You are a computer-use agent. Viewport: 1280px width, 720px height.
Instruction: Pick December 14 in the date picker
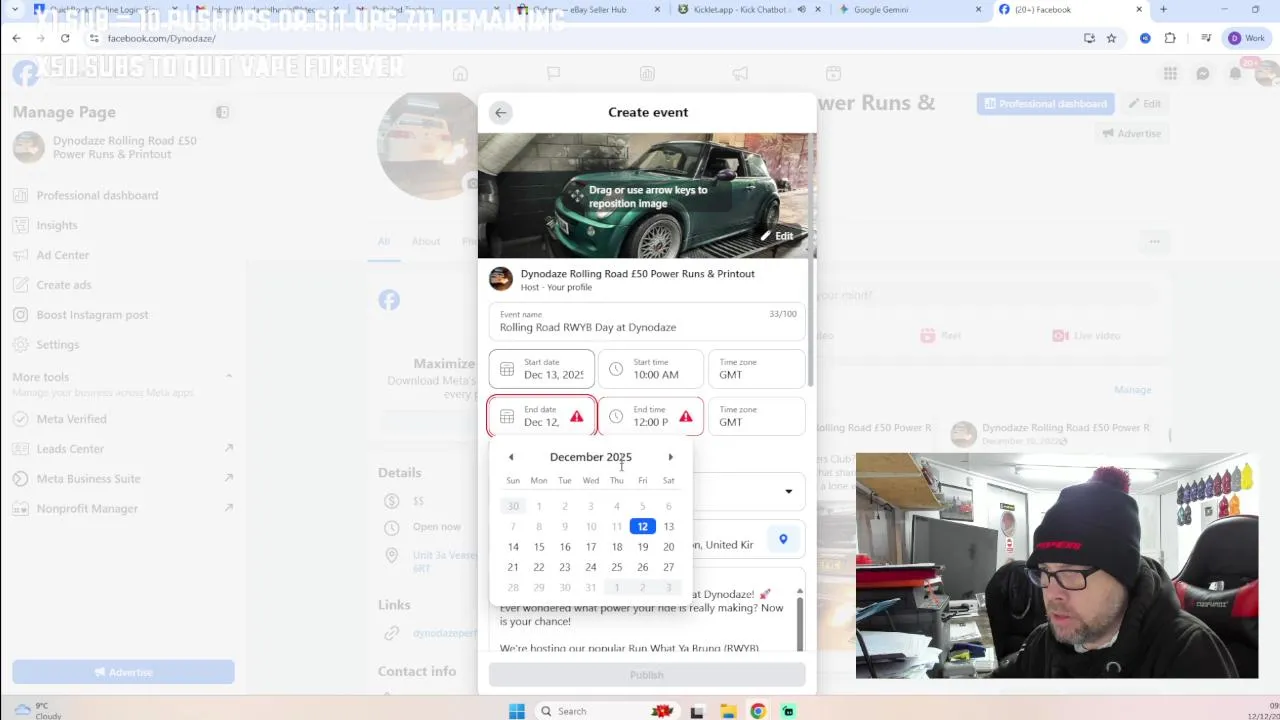(513, 547)
